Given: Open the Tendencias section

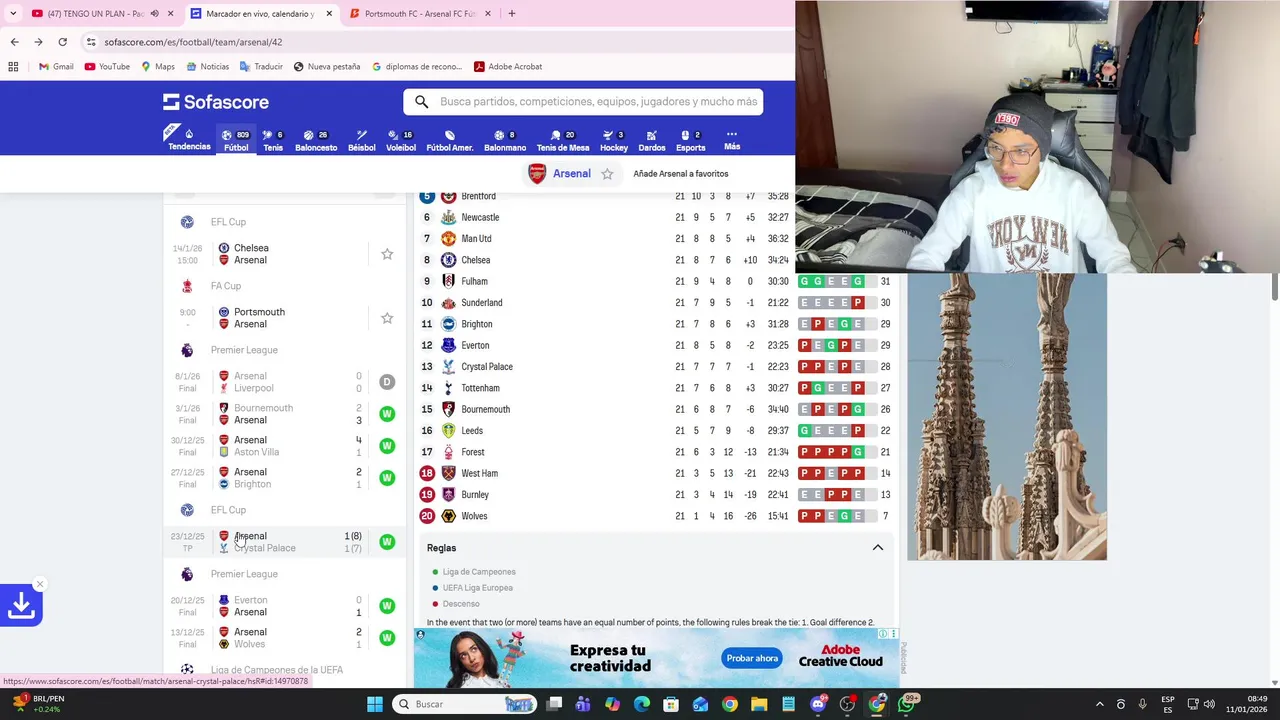Looking at the screenshot, I should tap(189, 139).
